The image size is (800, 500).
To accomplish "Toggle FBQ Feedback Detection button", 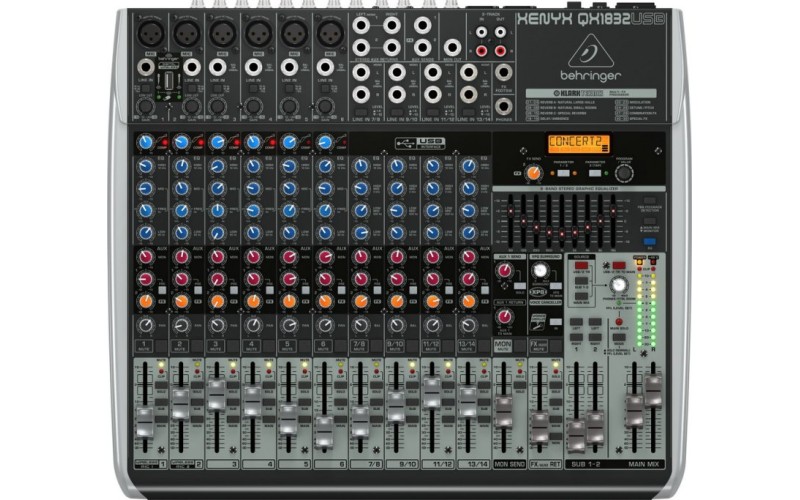I will tap(649, 201).
